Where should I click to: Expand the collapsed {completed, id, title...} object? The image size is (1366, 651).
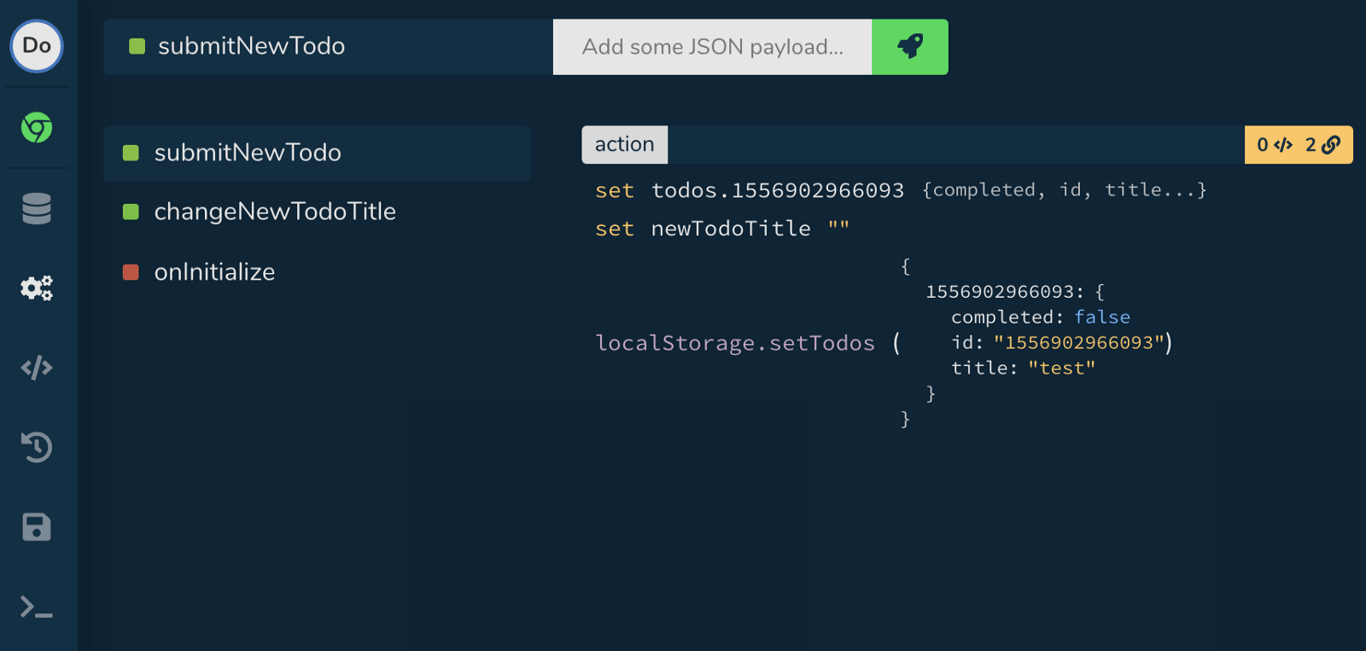click(x=1063, y=190)
